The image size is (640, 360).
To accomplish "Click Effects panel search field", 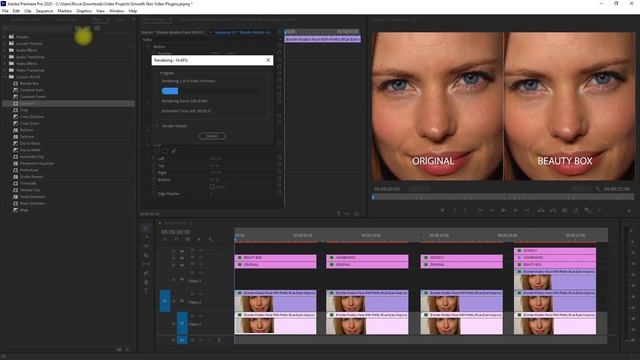I will [39, 28].
